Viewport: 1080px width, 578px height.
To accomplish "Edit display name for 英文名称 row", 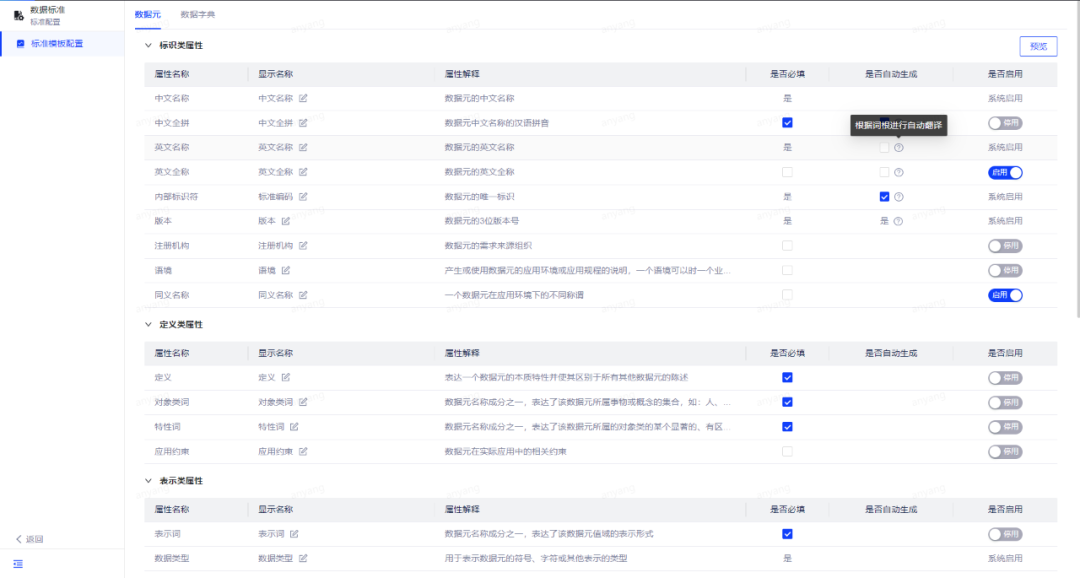I will point(303,147).
